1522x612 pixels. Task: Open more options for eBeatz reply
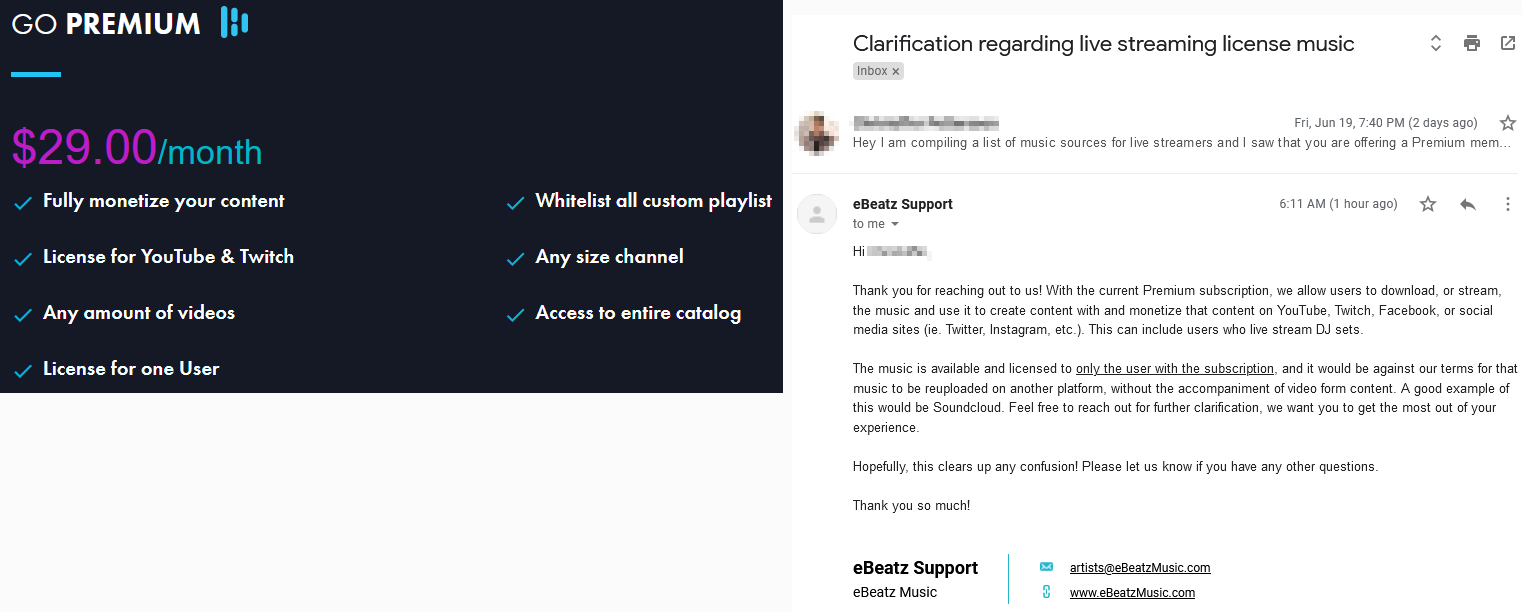tap(1507, 204)
